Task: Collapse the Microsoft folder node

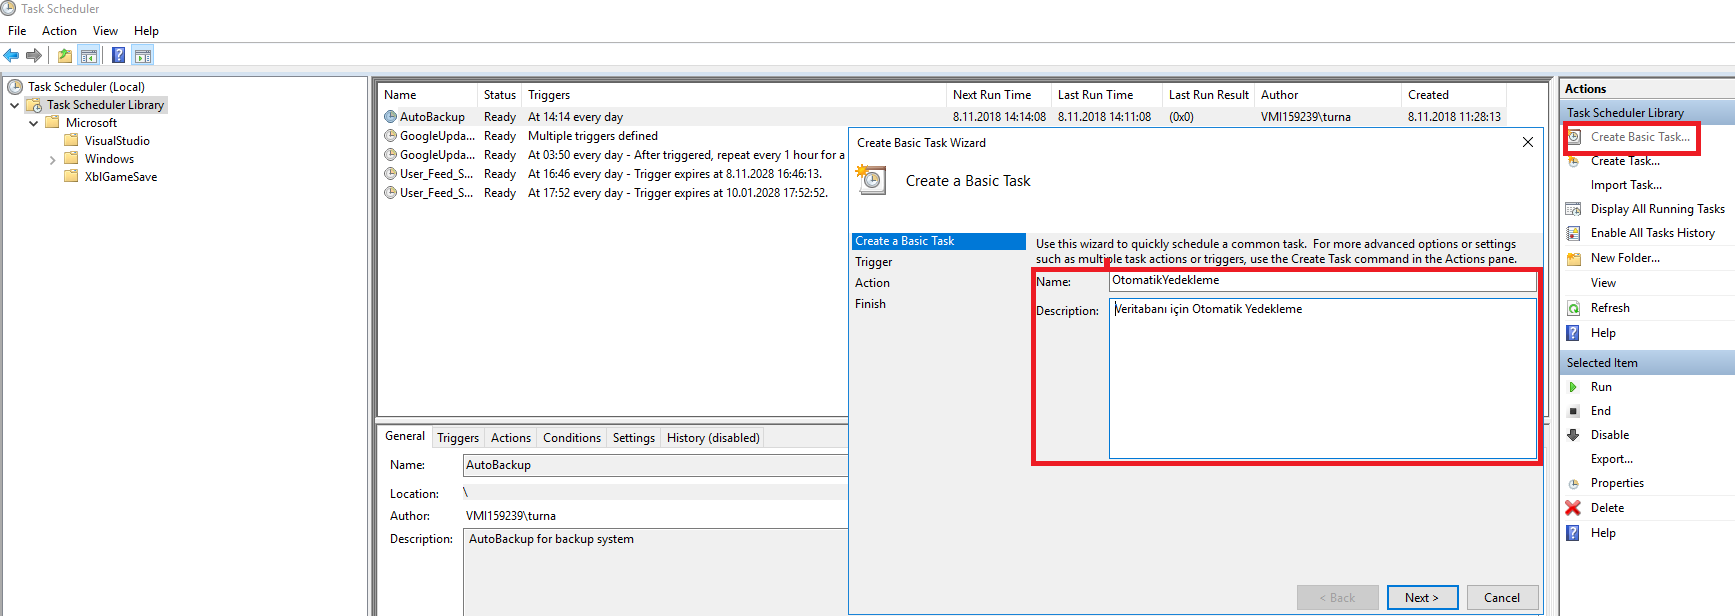Action: coord(33,123)
